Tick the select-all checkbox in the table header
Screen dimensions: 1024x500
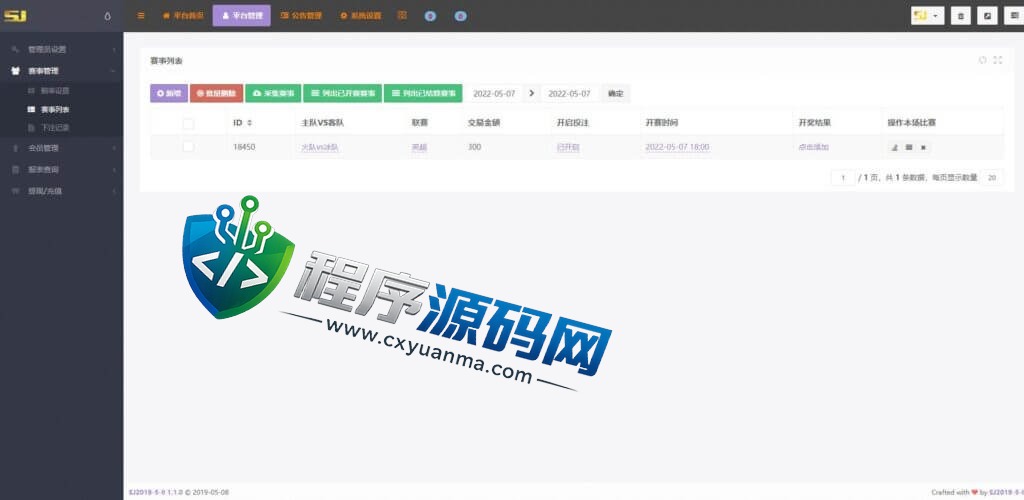click(x=188, y=123)
